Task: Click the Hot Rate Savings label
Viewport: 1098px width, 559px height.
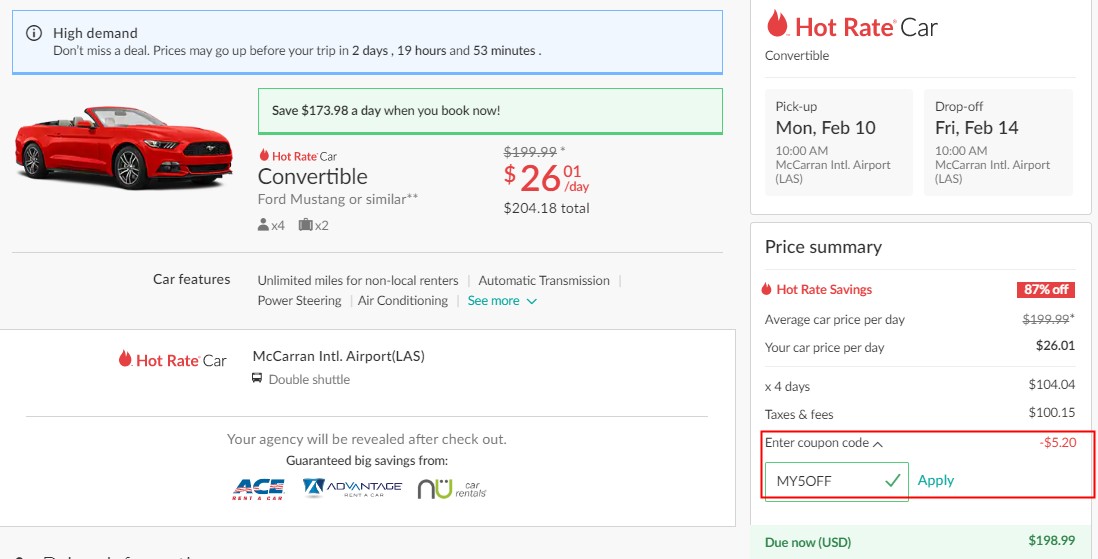Action: pos(824,289)
